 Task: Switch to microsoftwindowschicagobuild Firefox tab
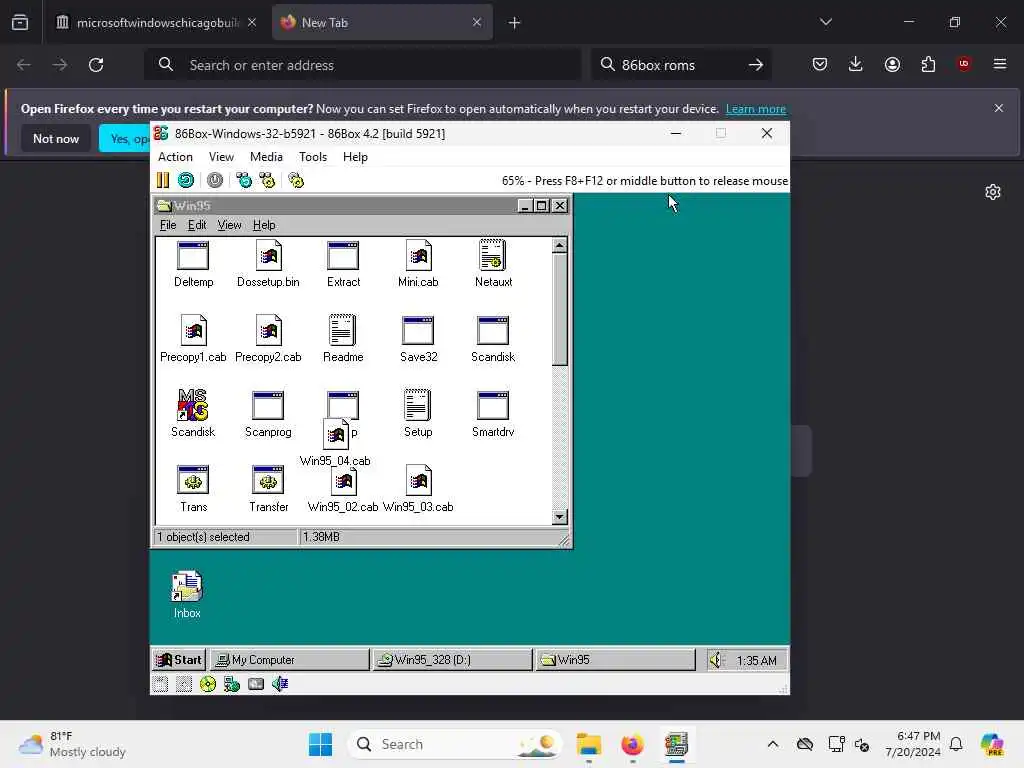click(156, 22)
